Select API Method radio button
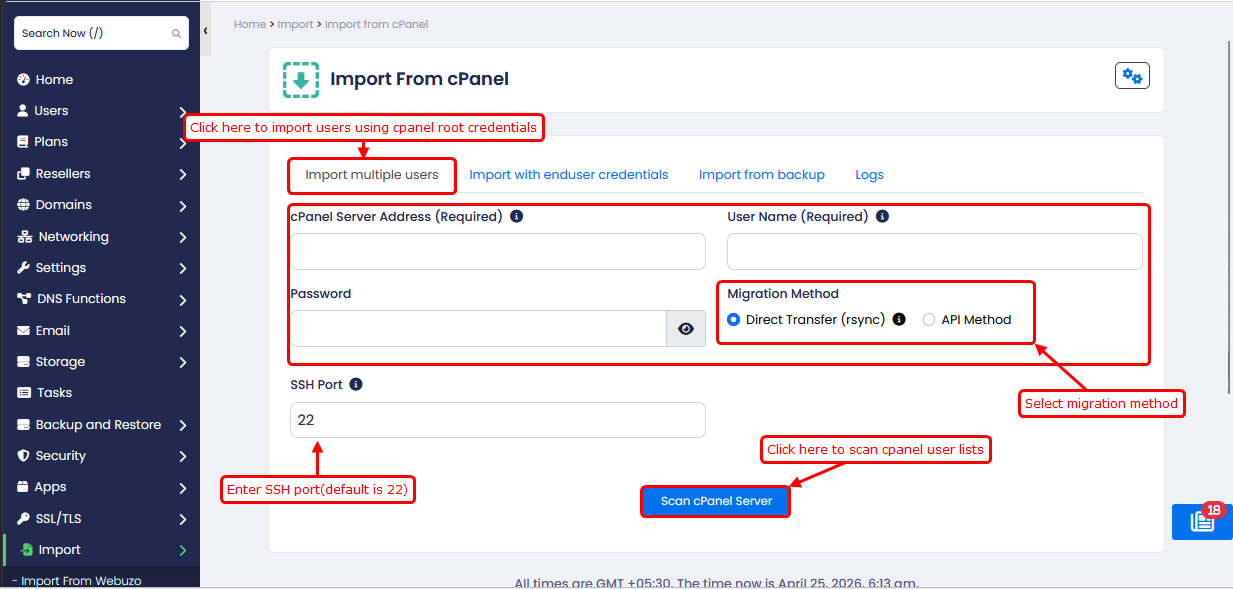The height and width of the screenshot is (589, 1233). pyautogui.click(x=929, y=320)
